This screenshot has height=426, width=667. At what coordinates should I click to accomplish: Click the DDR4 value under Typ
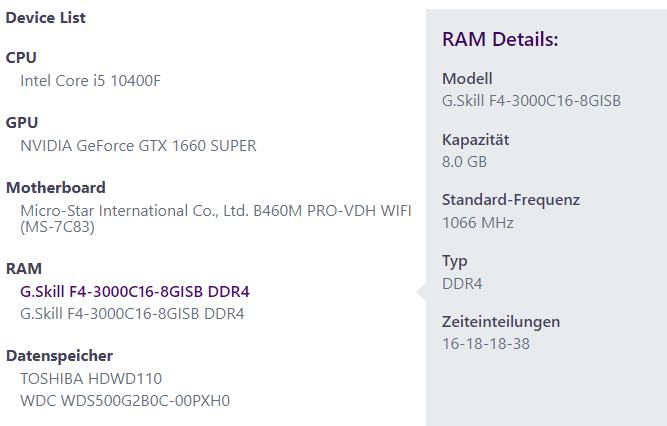click(x=462, y=283)
